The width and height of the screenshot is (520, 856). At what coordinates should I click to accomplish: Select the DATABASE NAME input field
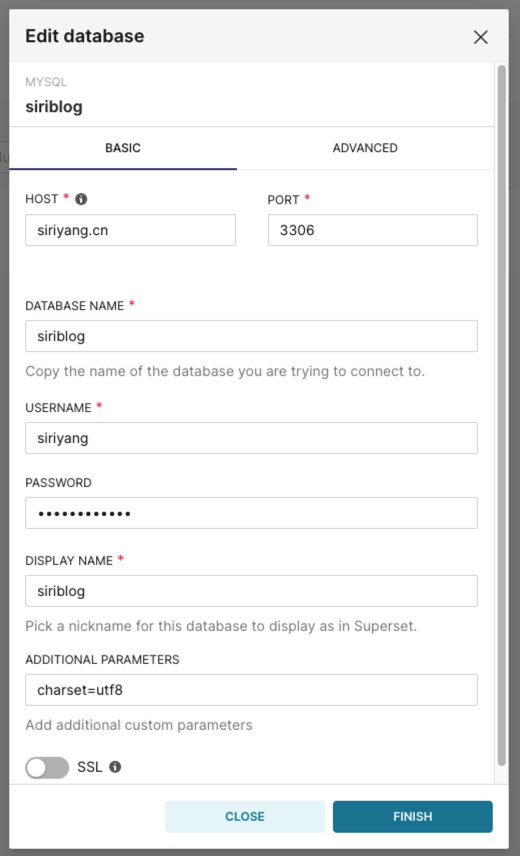pos(251,336)
